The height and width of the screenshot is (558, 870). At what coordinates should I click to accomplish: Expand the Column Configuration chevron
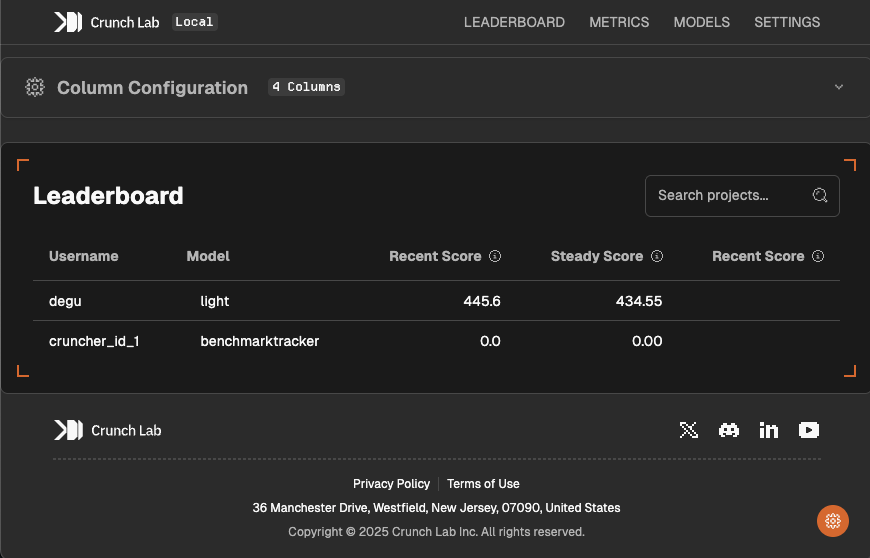coord(839,87)
